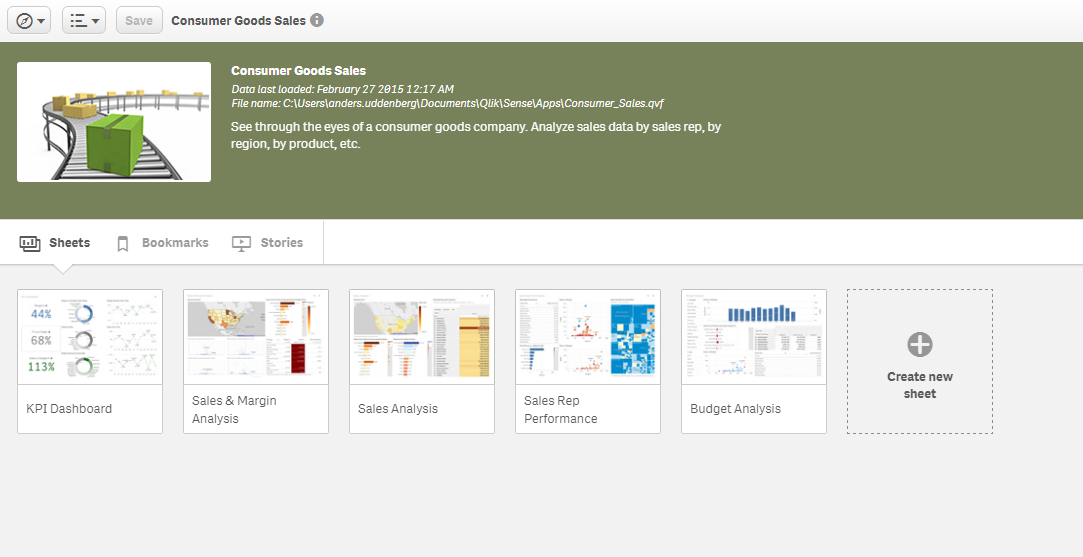
Task: Click the Data last loaded date line
Action: 343,89
